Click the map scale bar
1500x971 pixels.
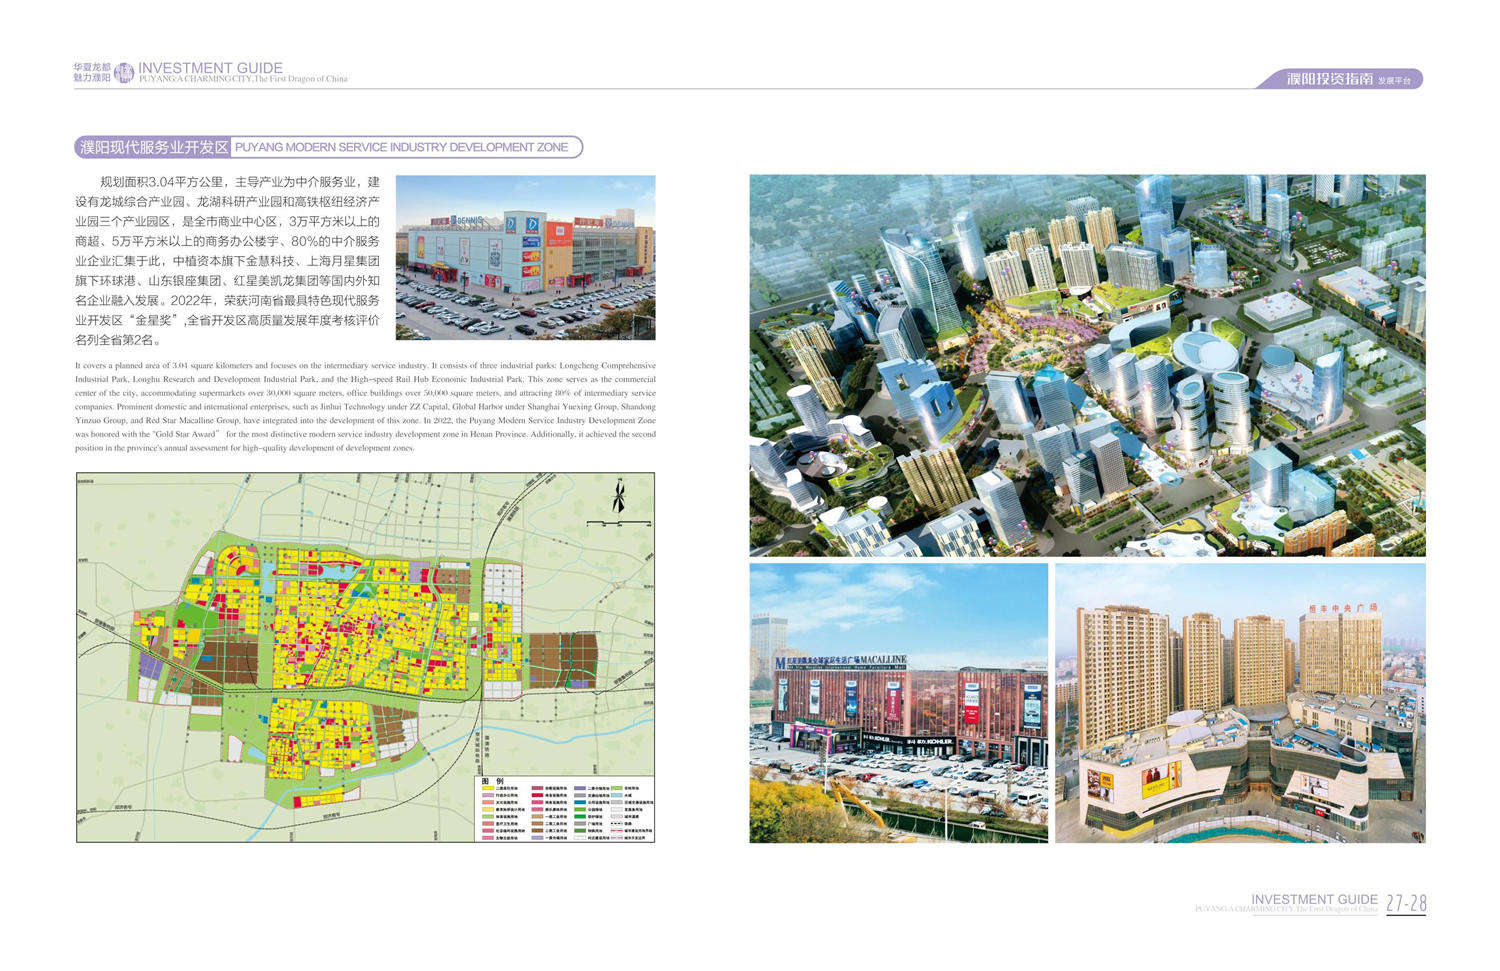click(609, 523)
